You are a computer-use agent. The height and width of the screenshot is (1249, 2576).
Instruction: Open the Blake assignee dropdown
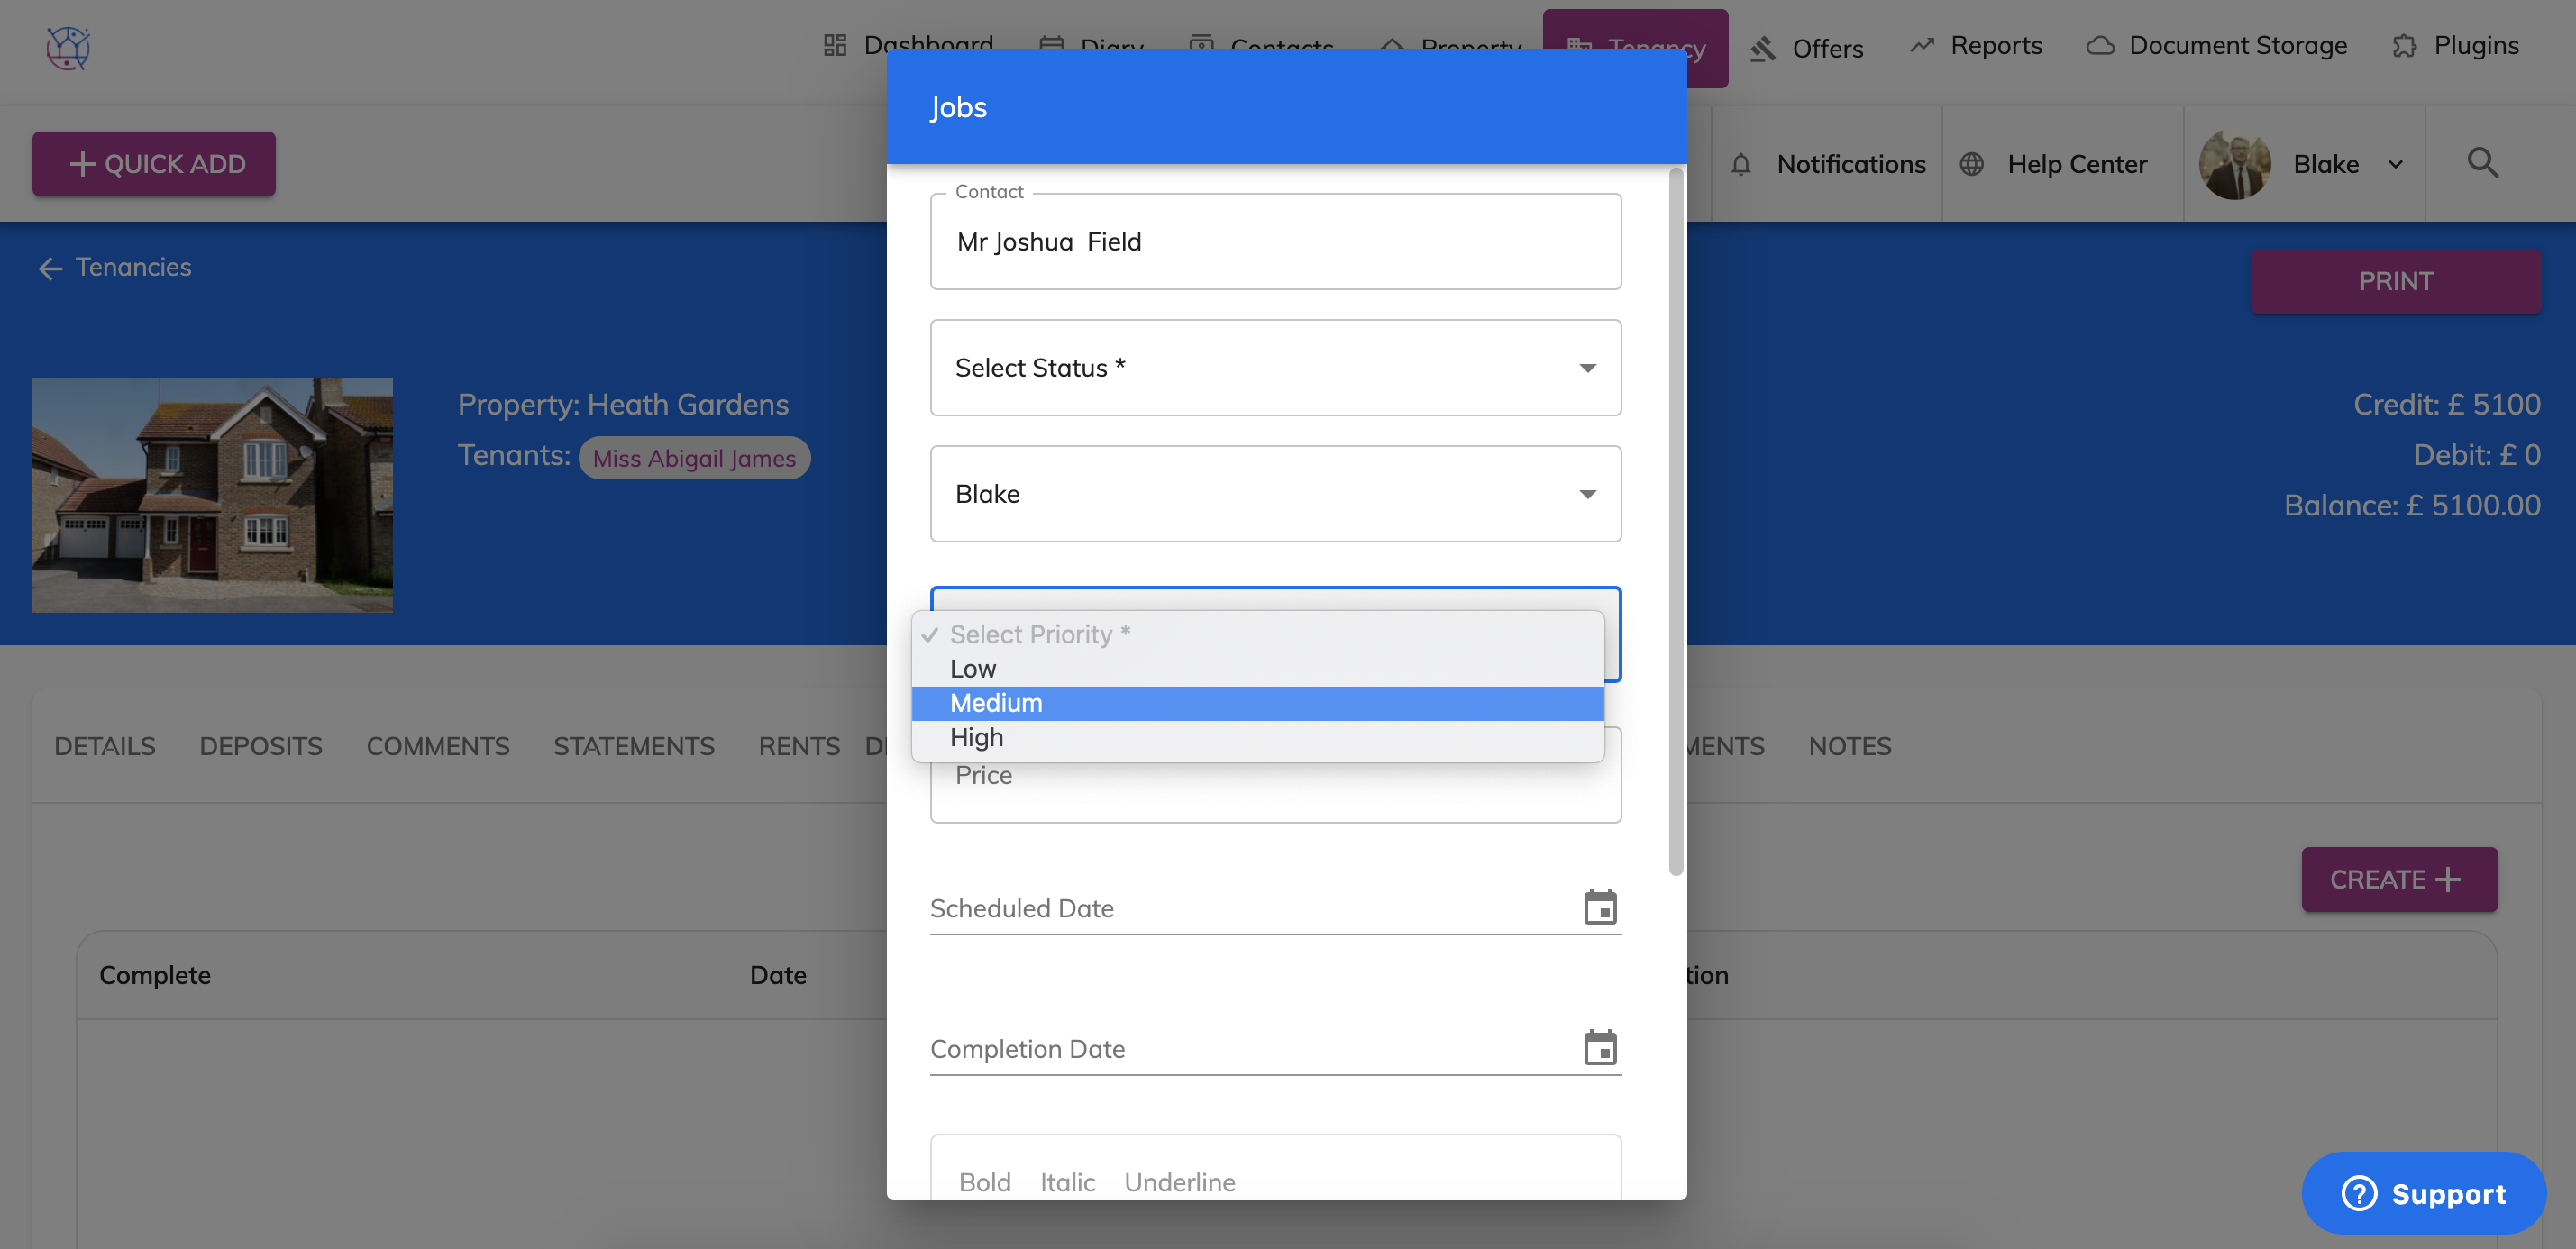pyautogui.click(x=1275, y=494)
